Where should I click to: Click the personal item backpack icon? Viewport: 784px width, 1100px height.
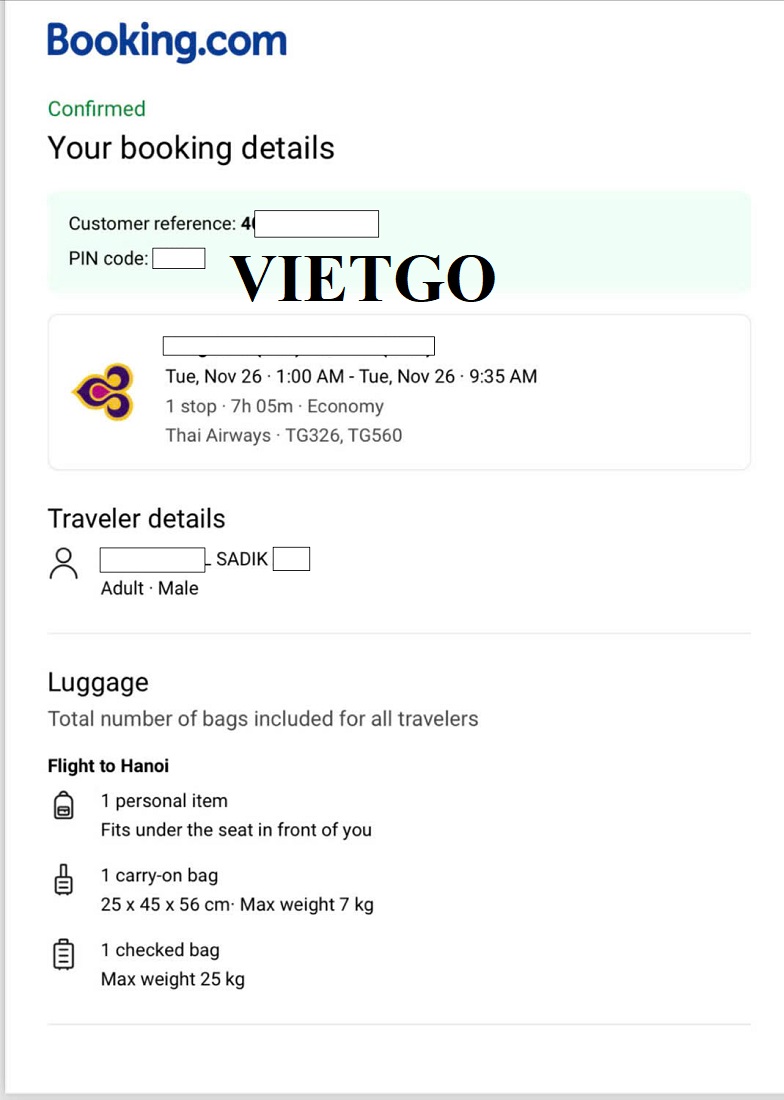(x=64, y=805)
